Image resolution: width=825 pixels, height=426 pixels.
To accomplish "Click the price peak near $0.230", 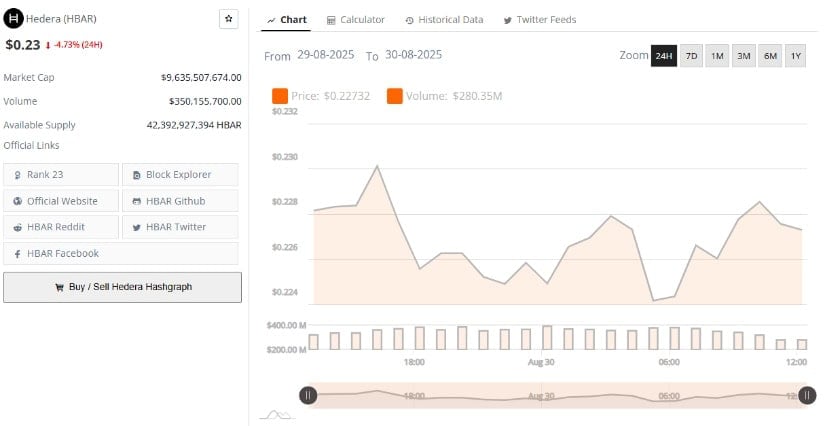I will point(377,166).
